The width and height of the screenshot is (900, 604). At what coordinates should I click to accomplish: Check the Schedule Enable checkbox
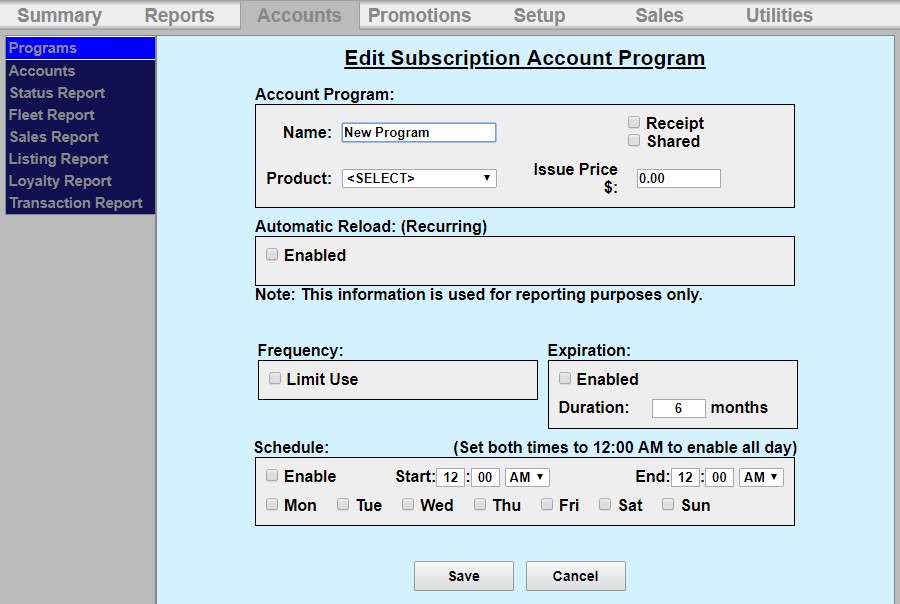click(272, 476)
